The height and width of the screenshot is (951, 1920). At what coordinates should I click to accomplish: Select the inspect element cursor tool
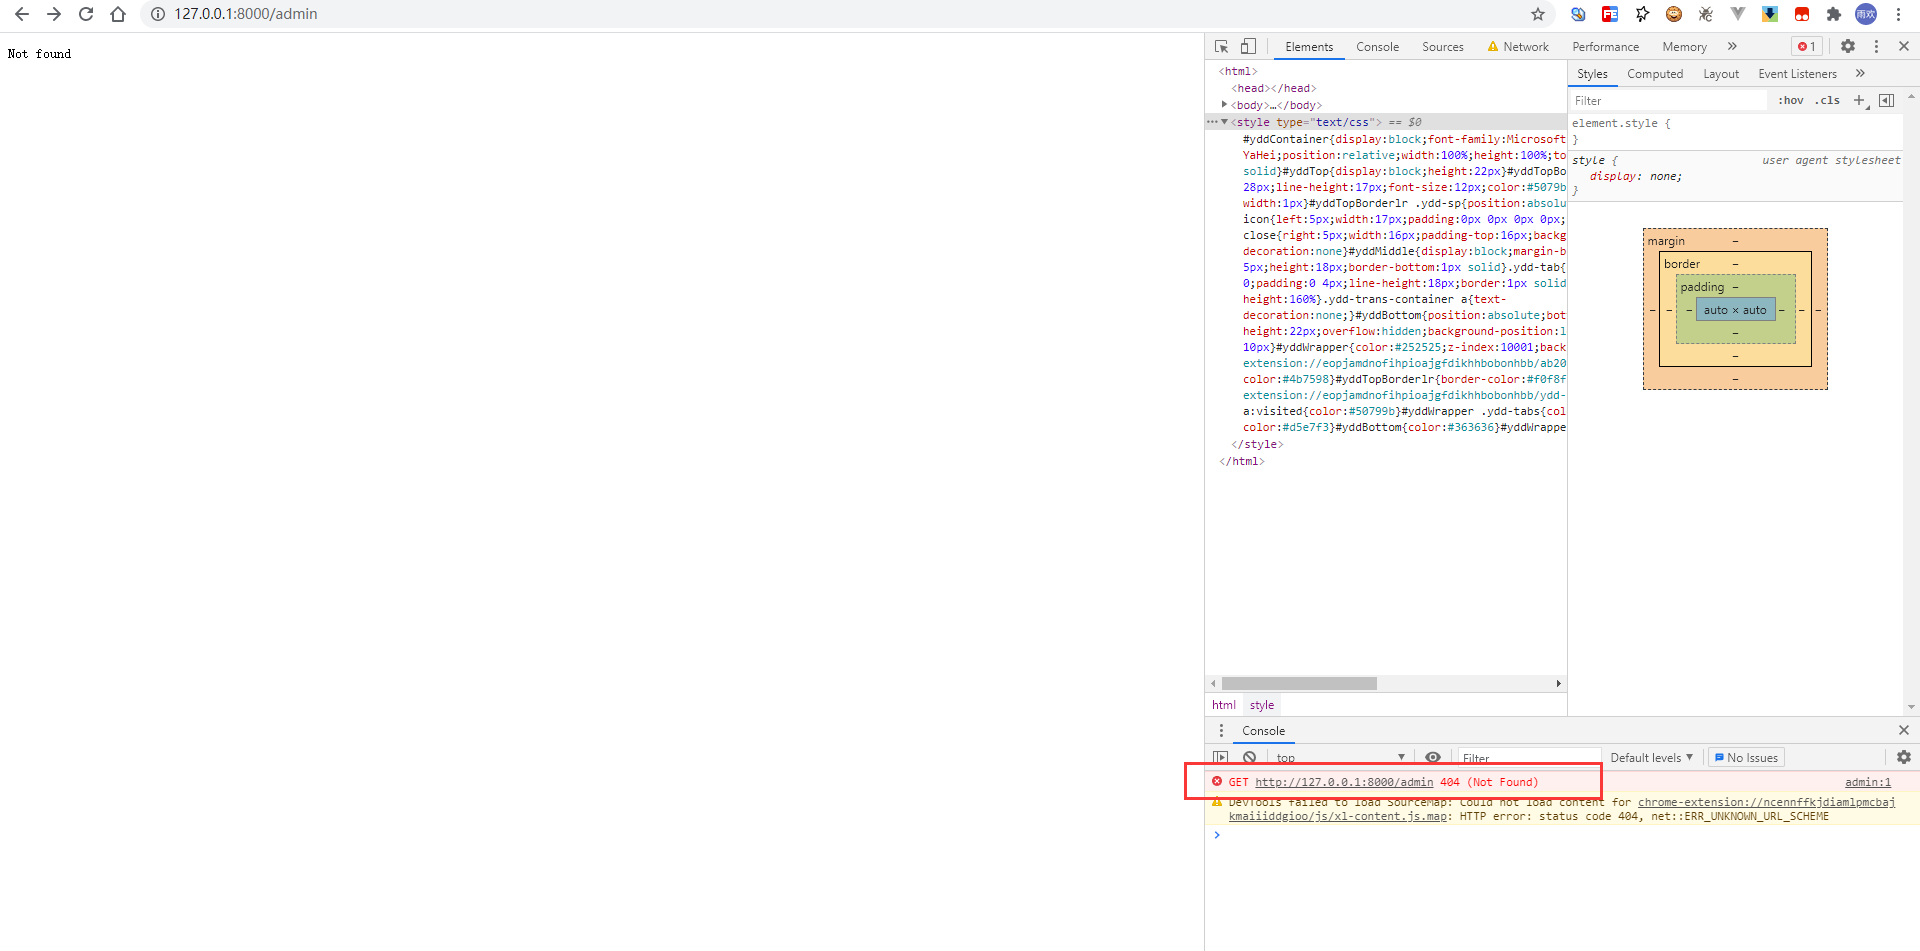click(1219, 46)
